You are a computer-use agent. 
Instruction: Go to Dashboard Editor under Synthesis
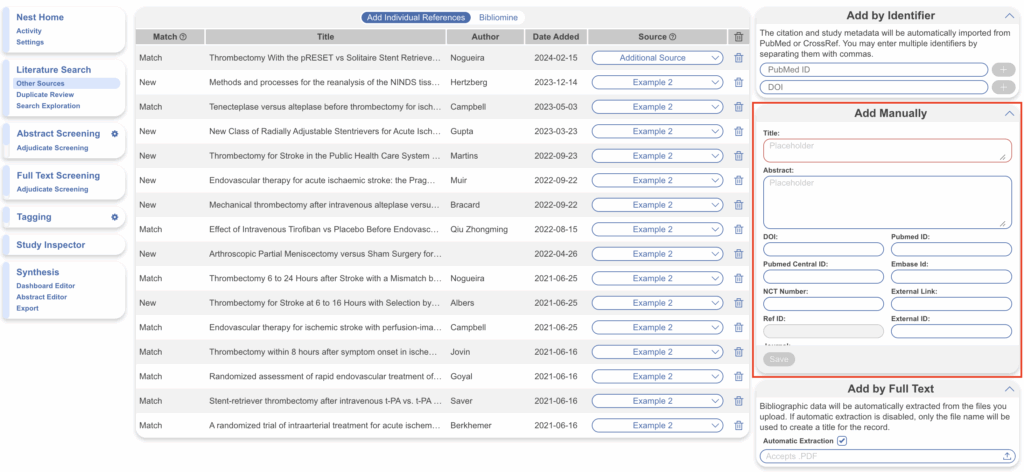[48, 286]
